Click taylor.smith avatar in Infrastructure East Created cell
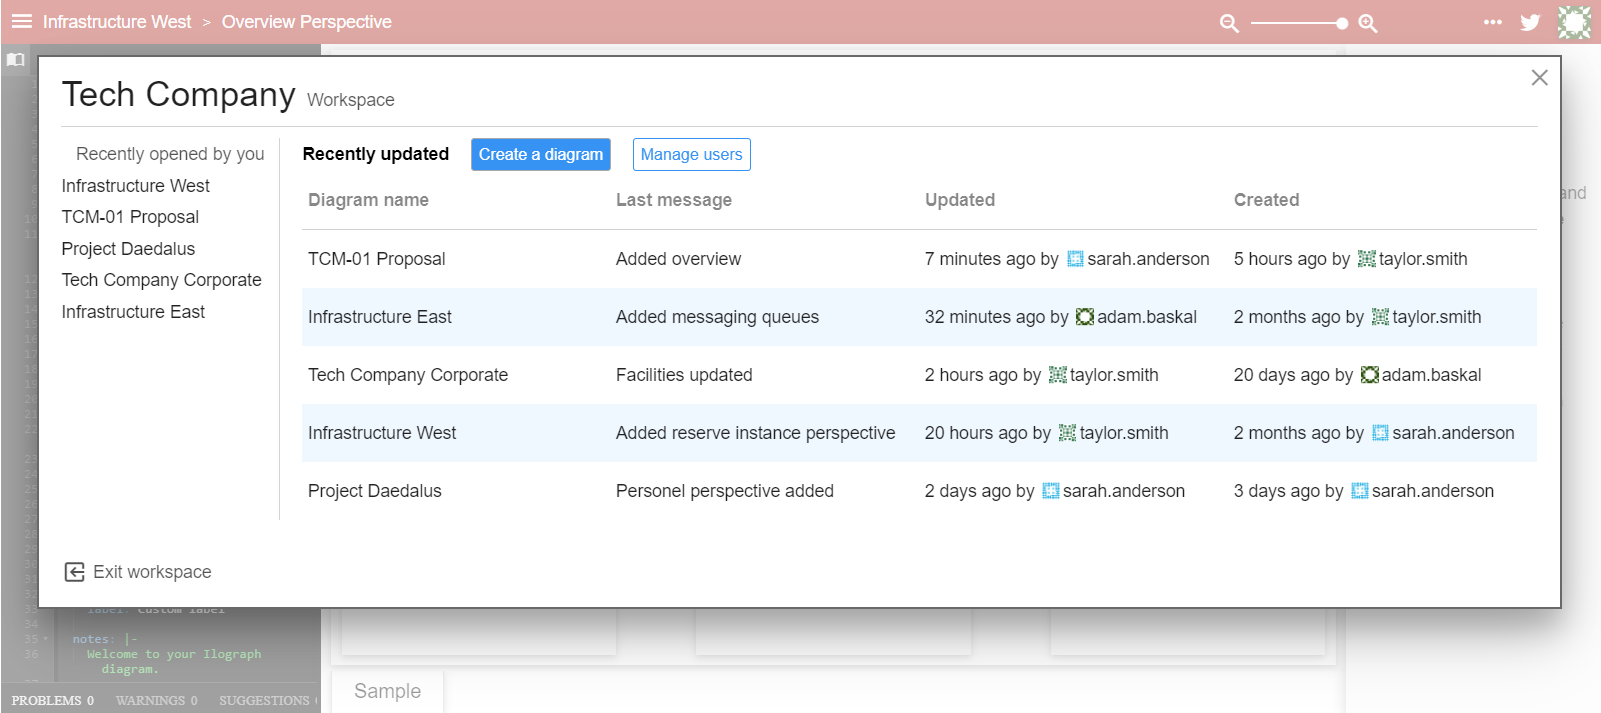This screenshot has width=1601, height=713. 1380,317
